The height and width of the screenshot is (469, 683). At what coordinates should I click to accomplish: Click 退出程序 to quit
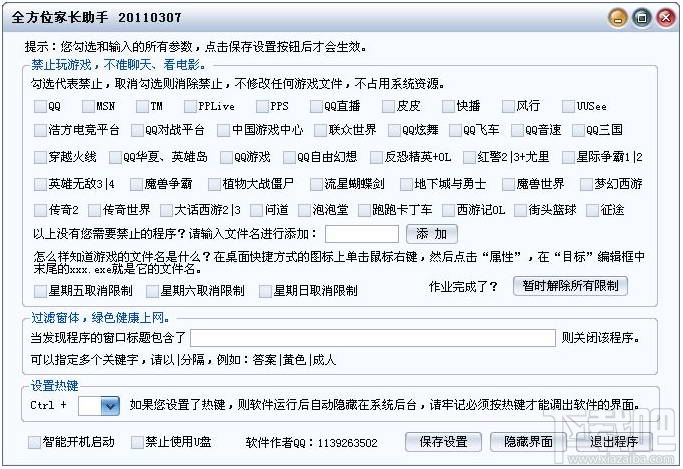point(614,442)
